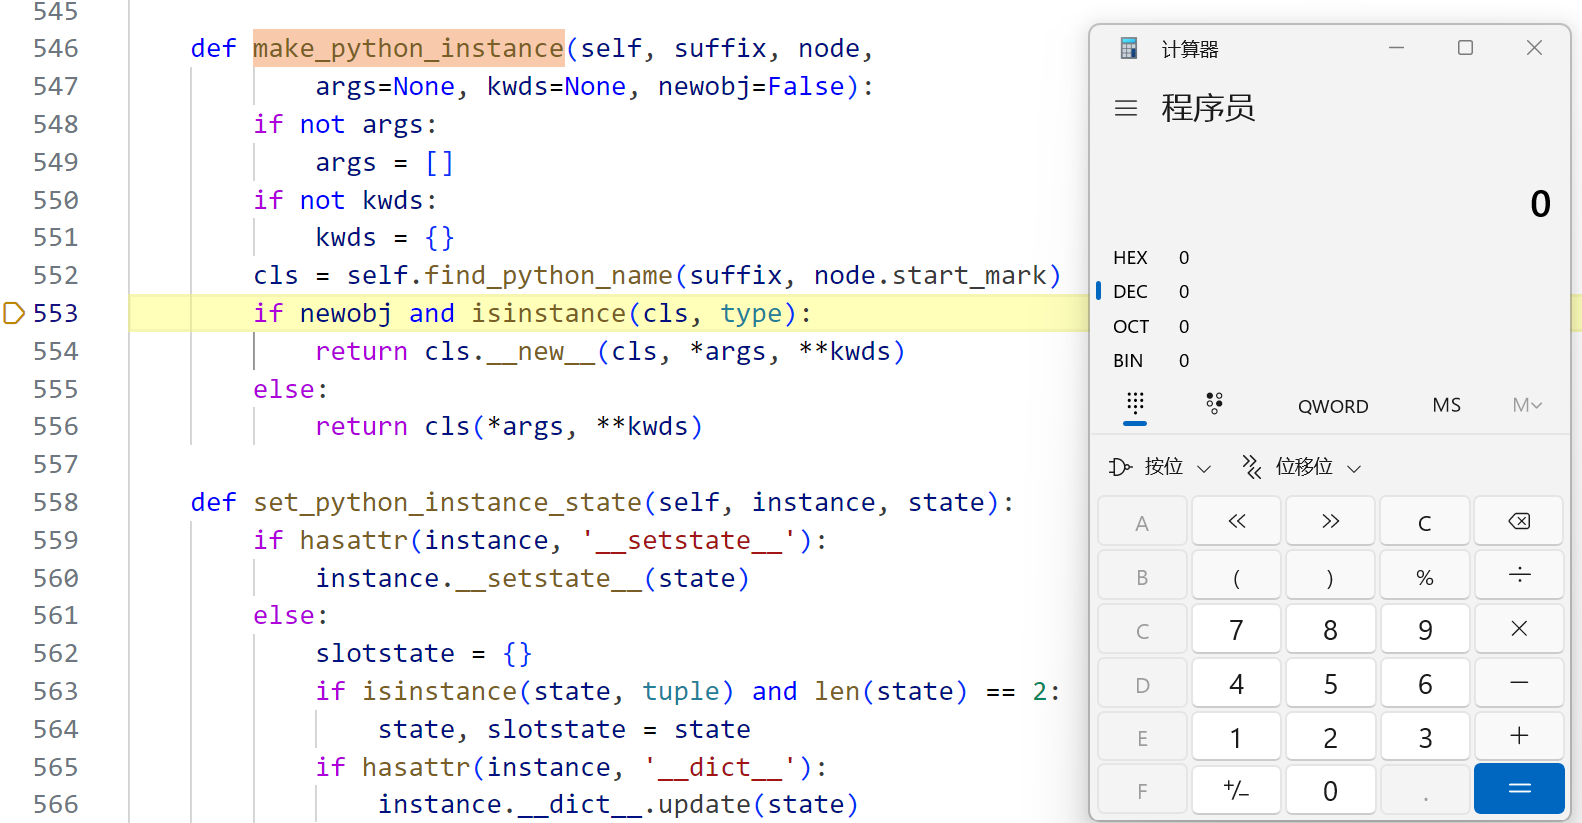Click digit 5 on keypad

(1330, 683)
